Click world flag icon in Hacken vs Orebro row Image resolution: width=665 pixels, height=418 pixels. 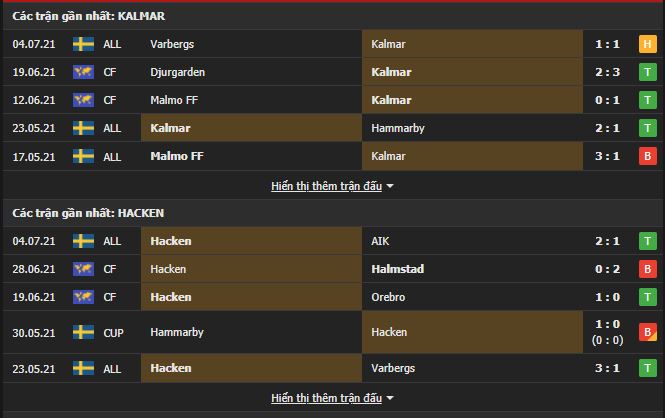pos(83,297)
